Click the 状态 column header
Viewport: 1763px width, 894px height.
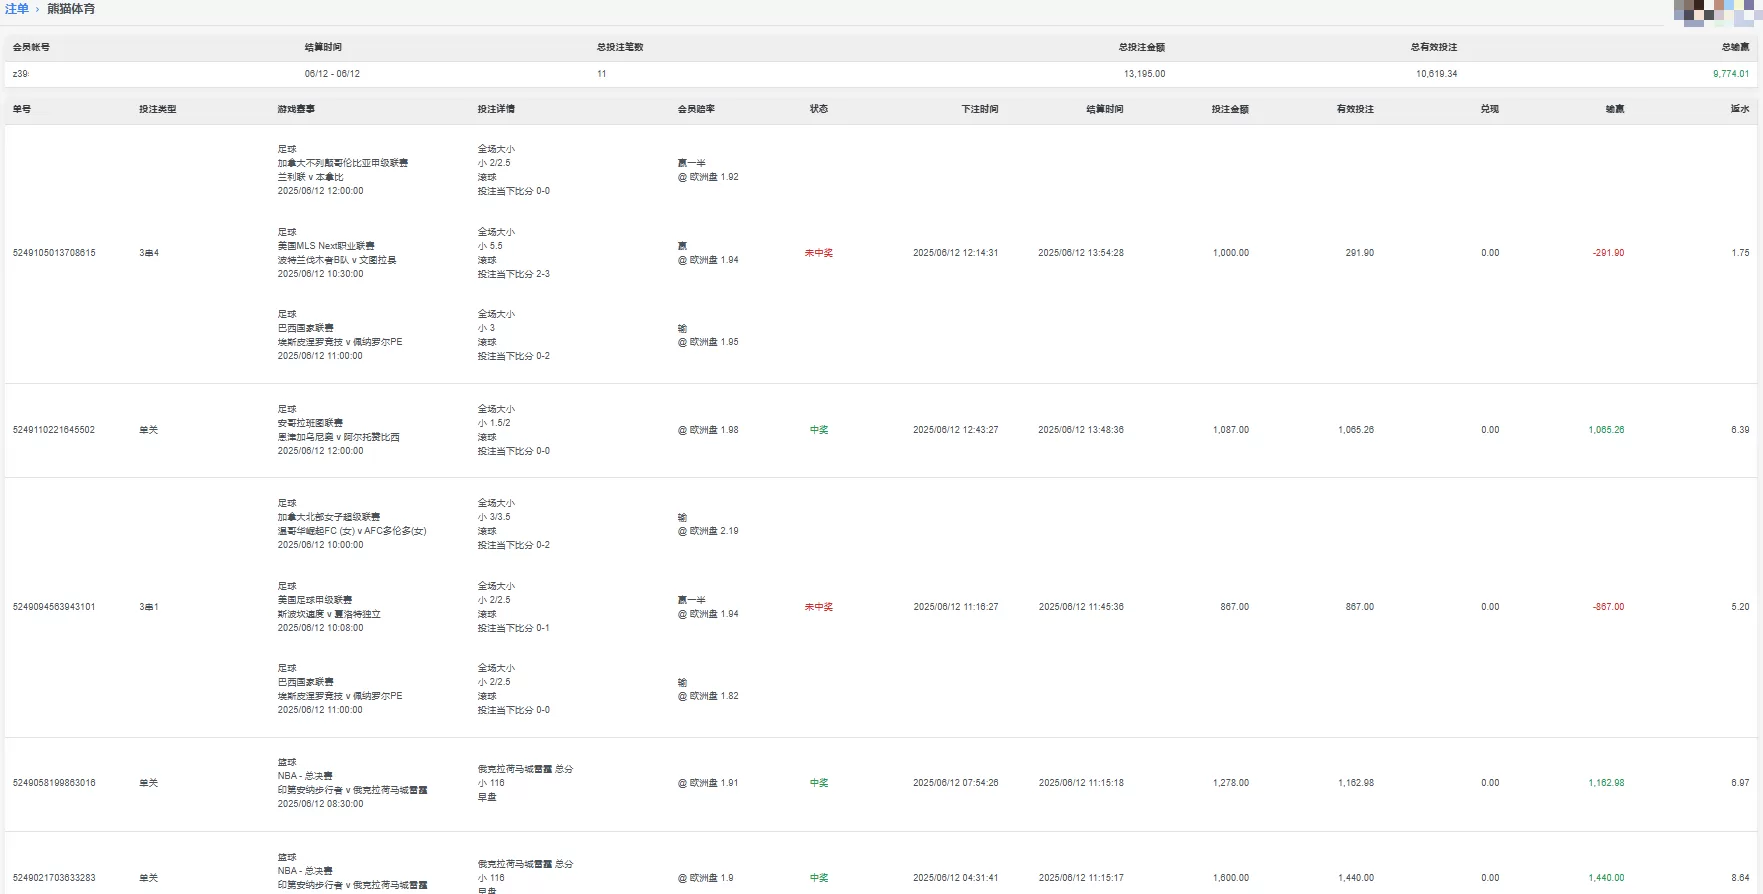(819, 109)
